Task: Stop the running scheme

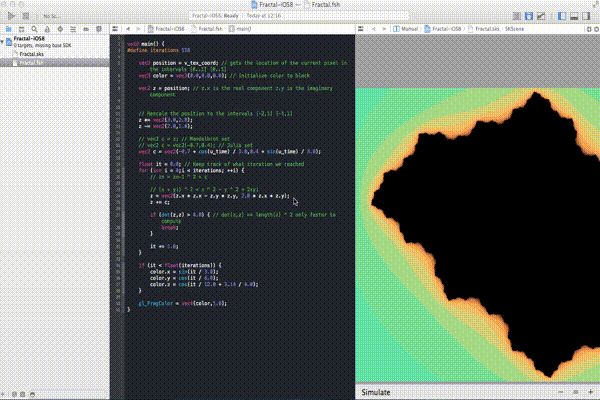Action: tap(26, 16)
